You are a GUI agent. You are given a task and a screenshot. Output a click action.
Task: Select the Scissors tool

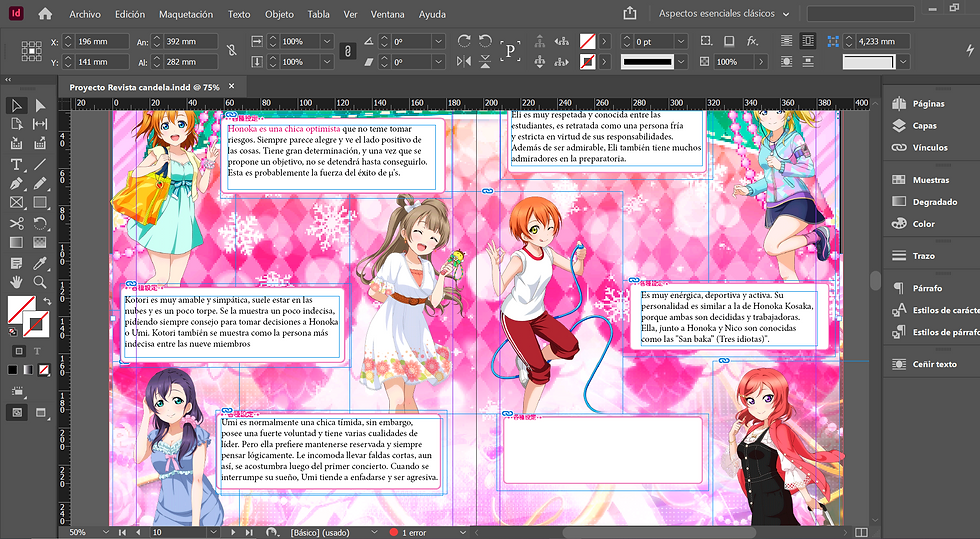click(x=17, y=223)
